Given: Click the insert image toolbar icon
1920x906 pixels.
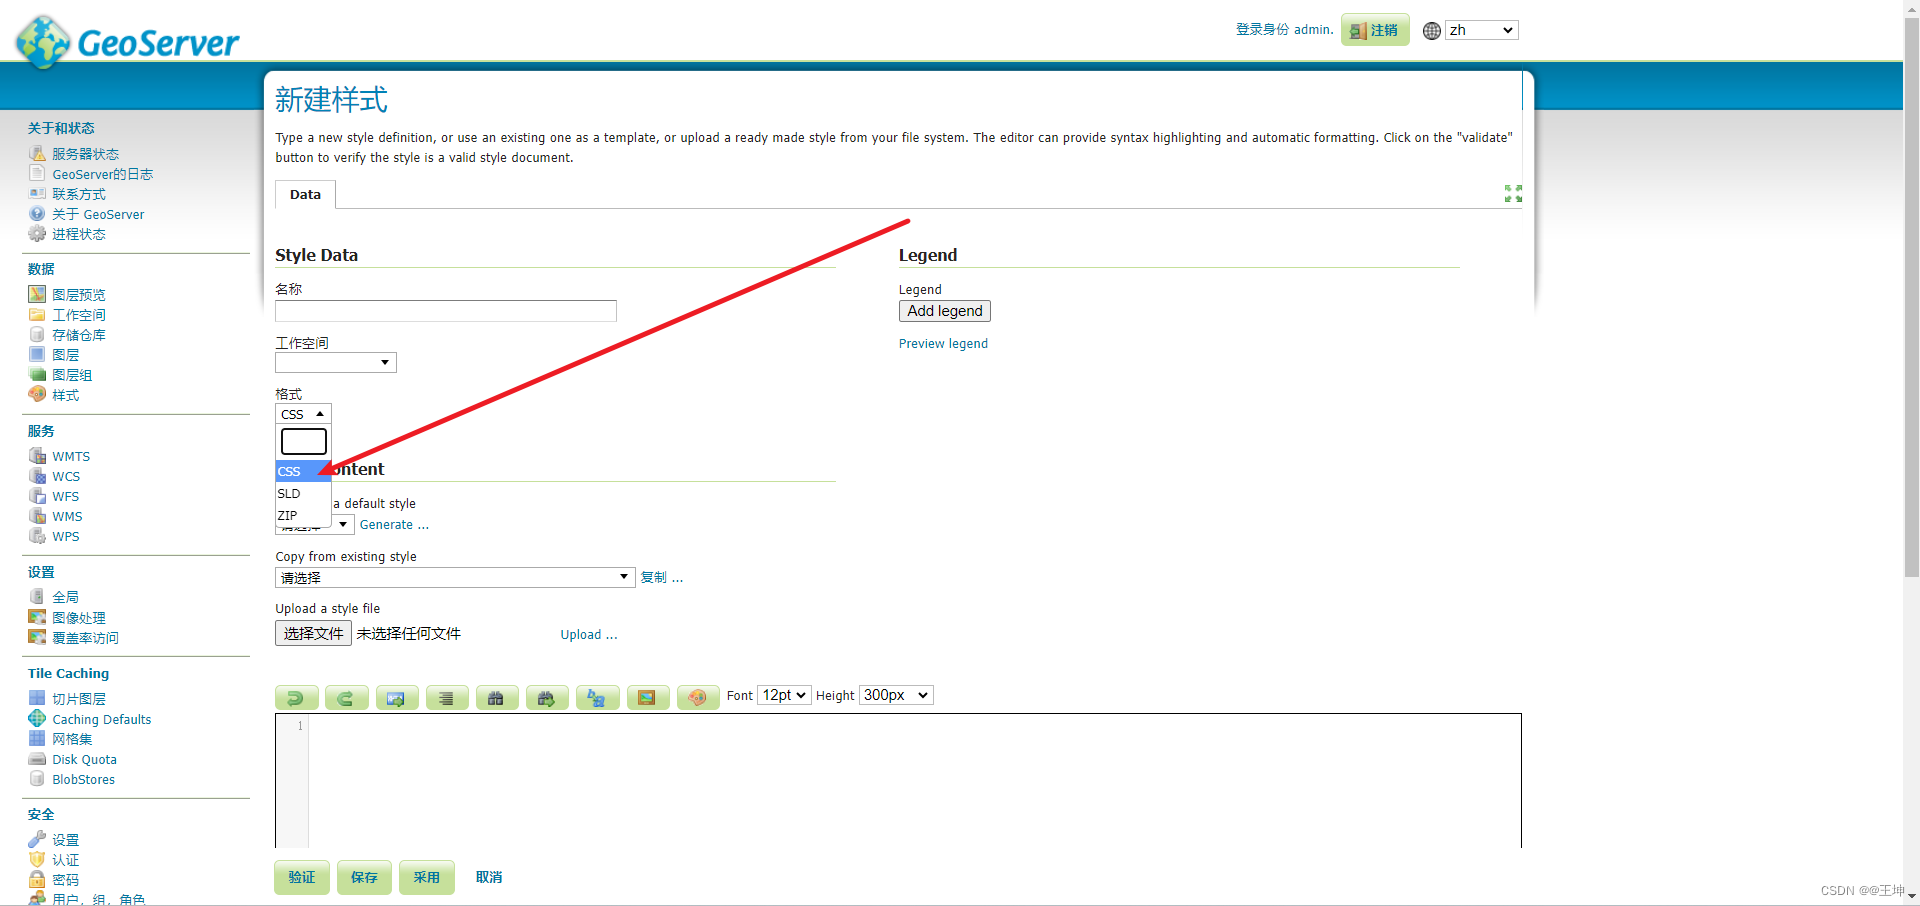Looking at the screenshot, I should pyautogui.click(x=648, y=697).
